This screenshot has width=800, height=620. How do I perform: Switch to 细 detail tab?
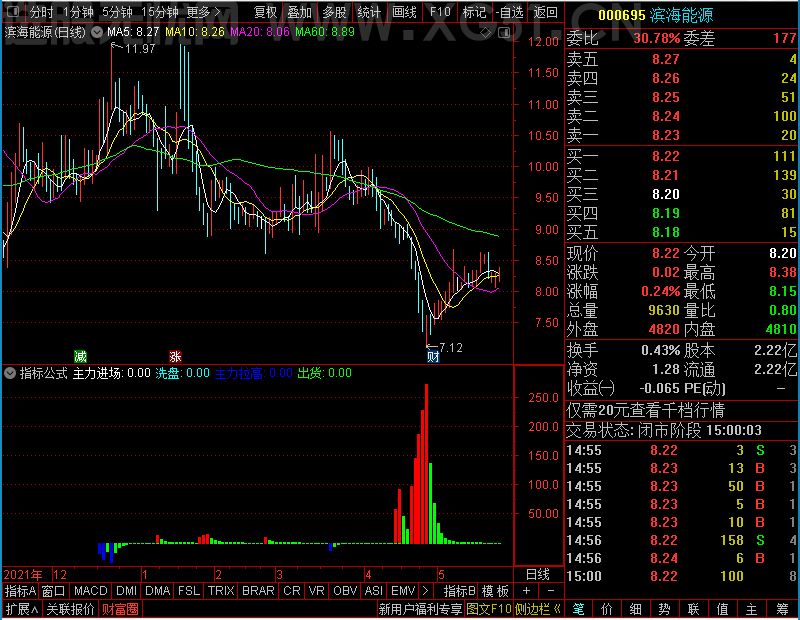tap(636, 609)
